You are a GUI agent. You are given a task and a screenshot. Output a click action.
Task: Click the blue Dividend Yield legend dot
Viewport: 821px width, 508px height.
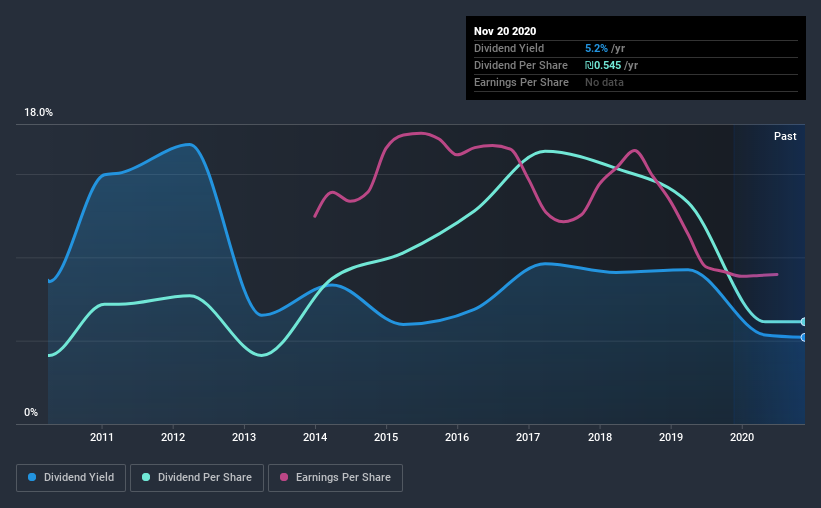(x=32, y=477)
